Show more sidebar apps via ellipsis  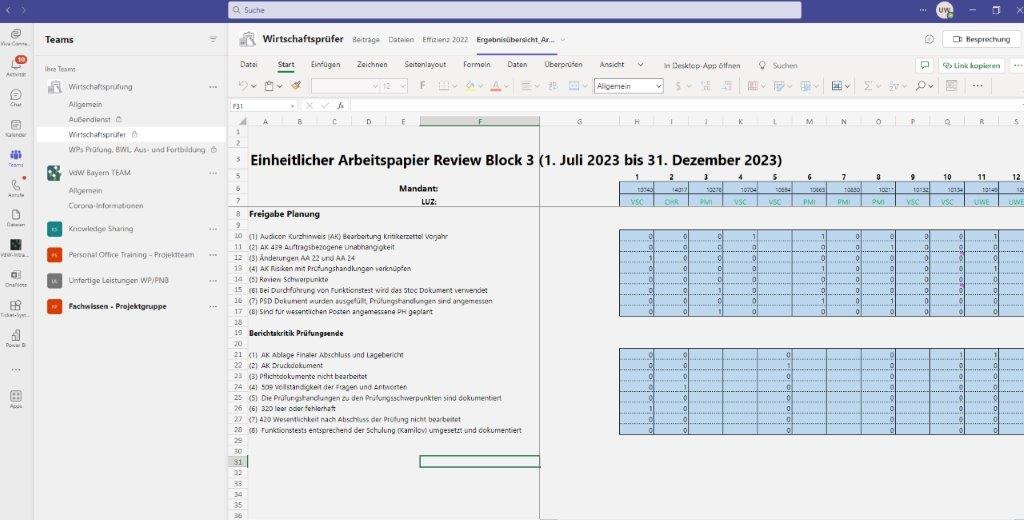[x=16, y=370]
